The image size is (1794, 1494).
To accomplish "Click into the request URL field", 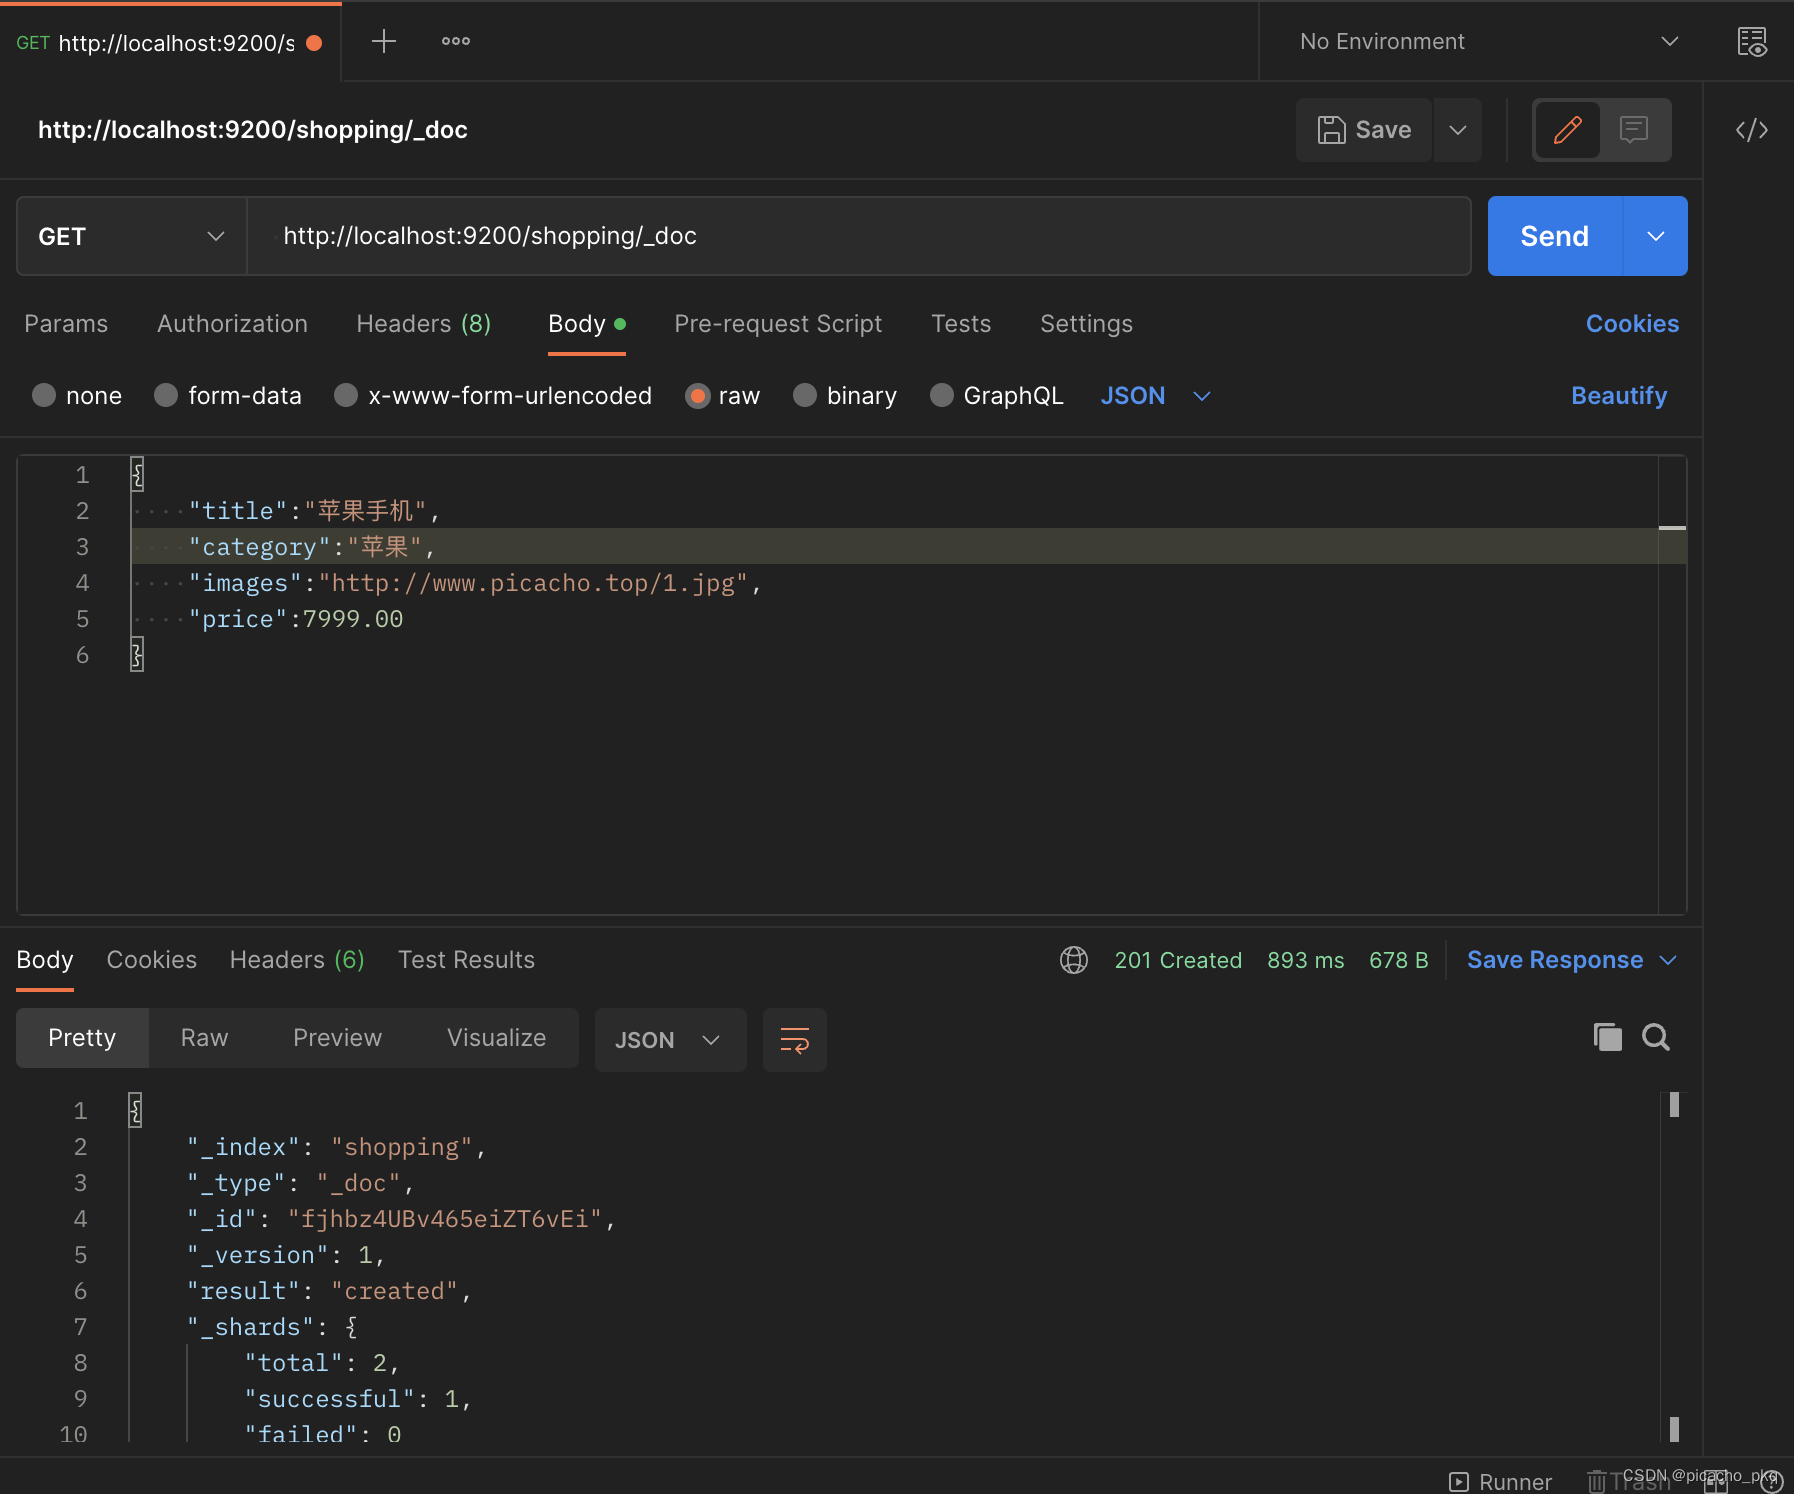I will 860,236.
